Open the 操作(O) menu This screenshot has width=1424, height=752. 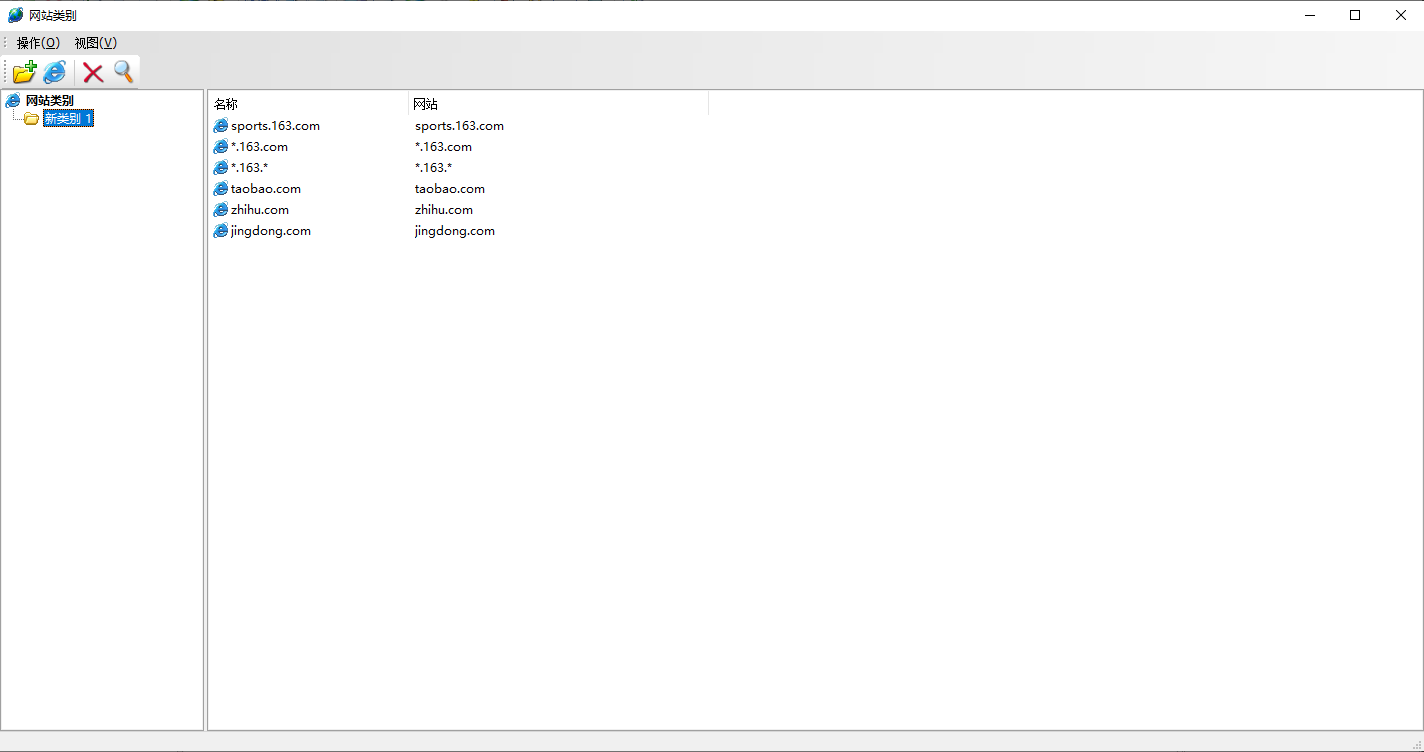coord(38,43)
